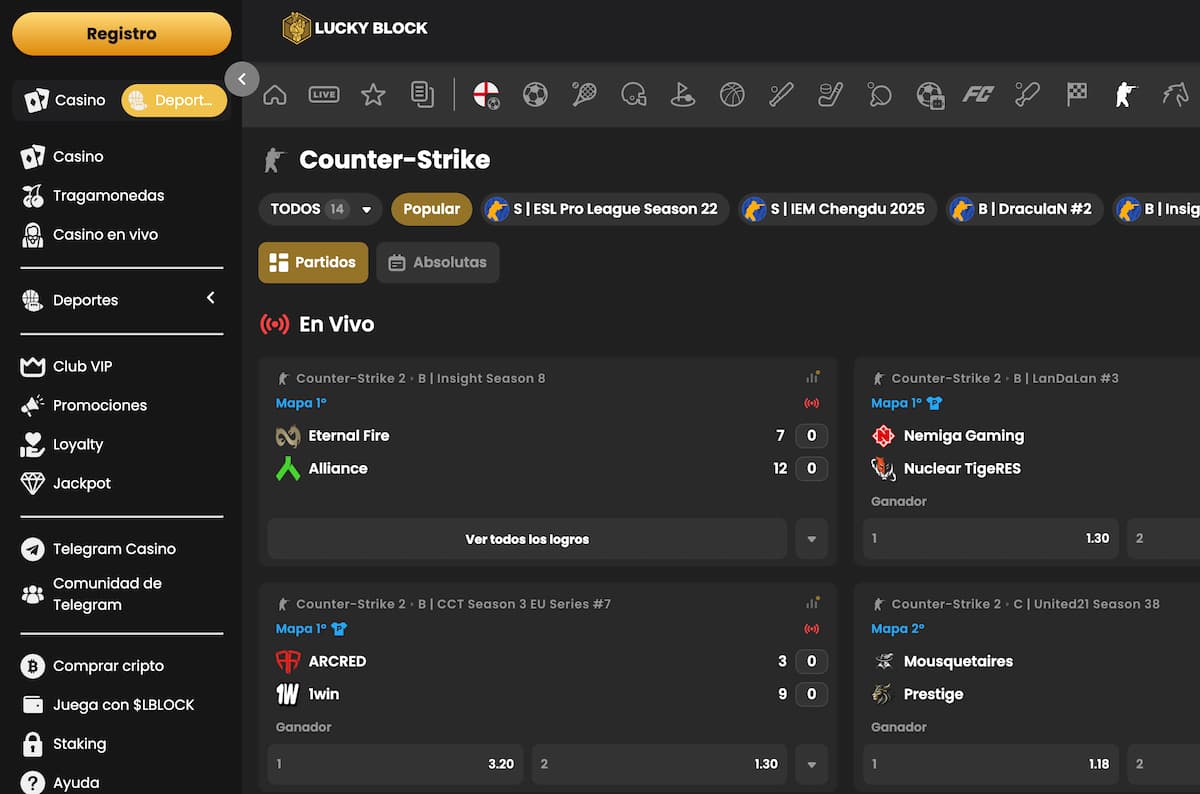The height and width of the screenshot is (794, 1200).
Task: Click the Registro button
Action: (x=121, y=34)
